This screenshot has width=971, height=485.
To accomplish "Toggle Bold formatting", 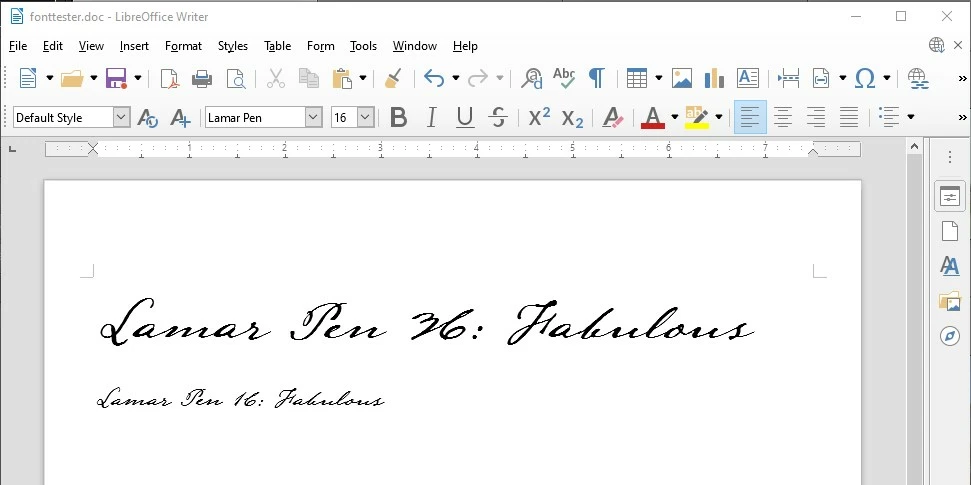I will (399, 117).
